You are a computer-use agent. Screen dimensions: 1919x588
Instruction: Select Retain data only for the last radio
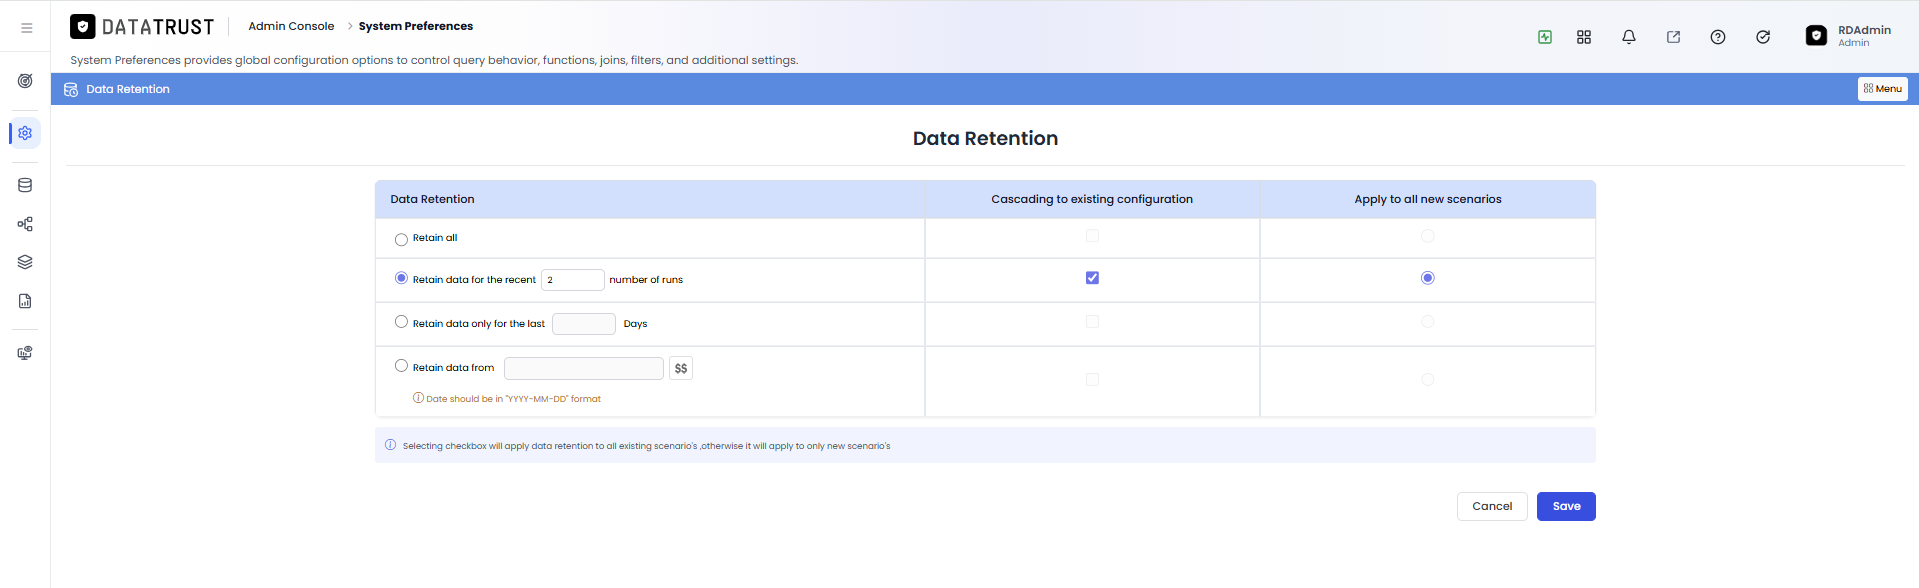[401, 322]
